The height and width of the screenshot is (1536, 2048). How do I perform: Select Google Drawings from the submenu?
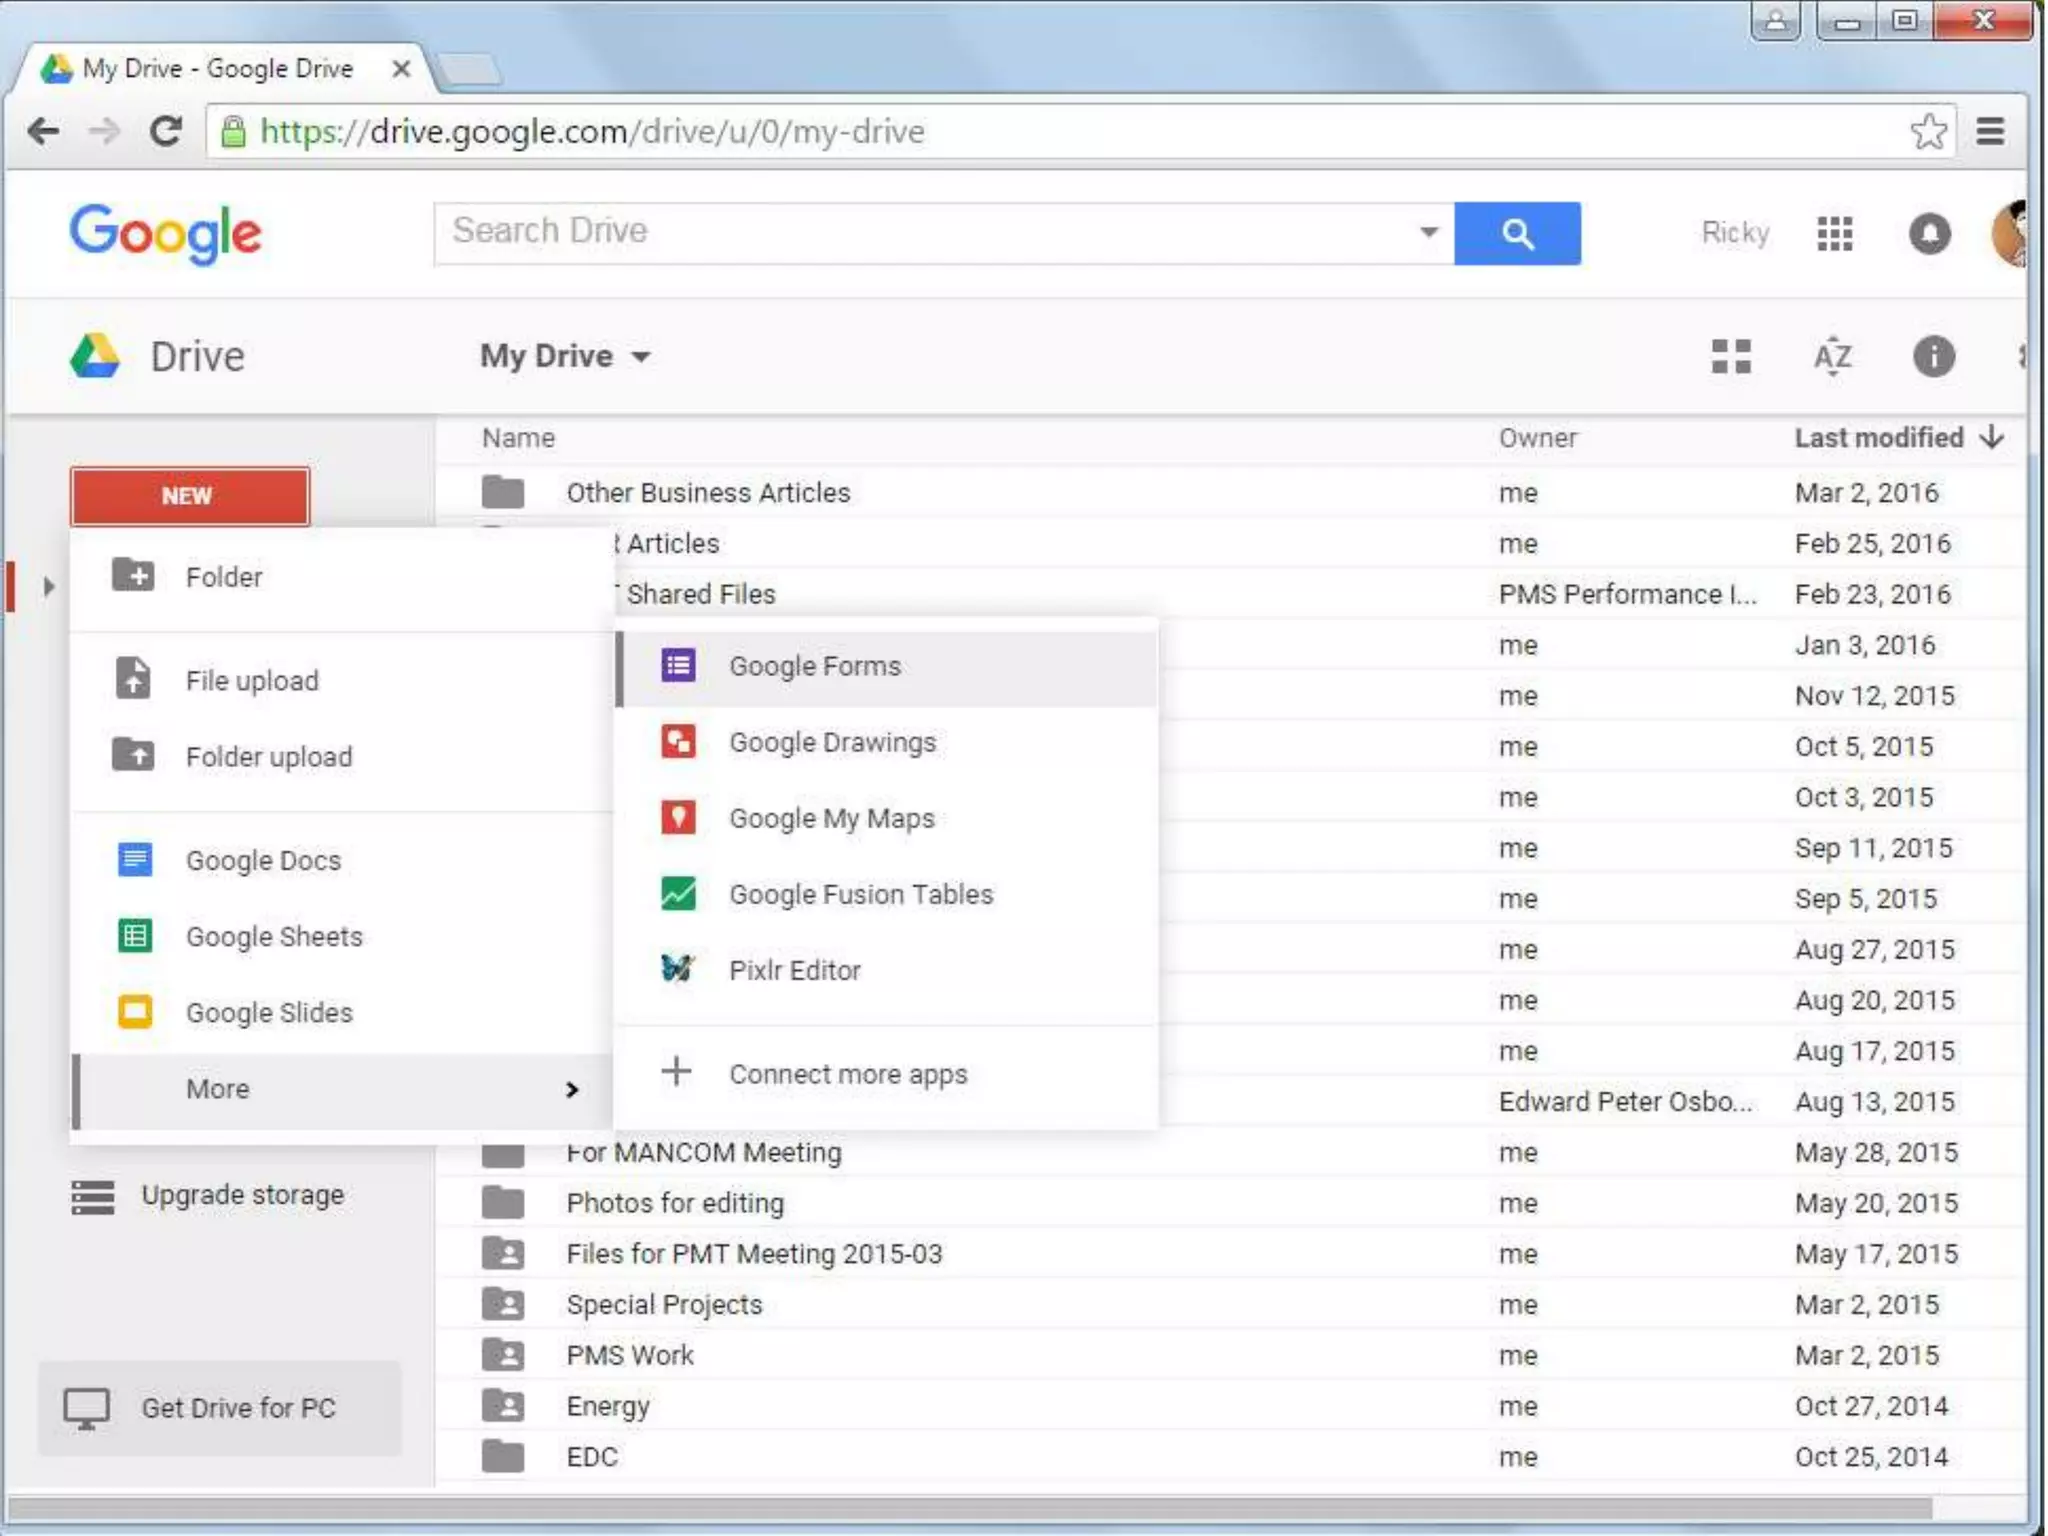832,742
